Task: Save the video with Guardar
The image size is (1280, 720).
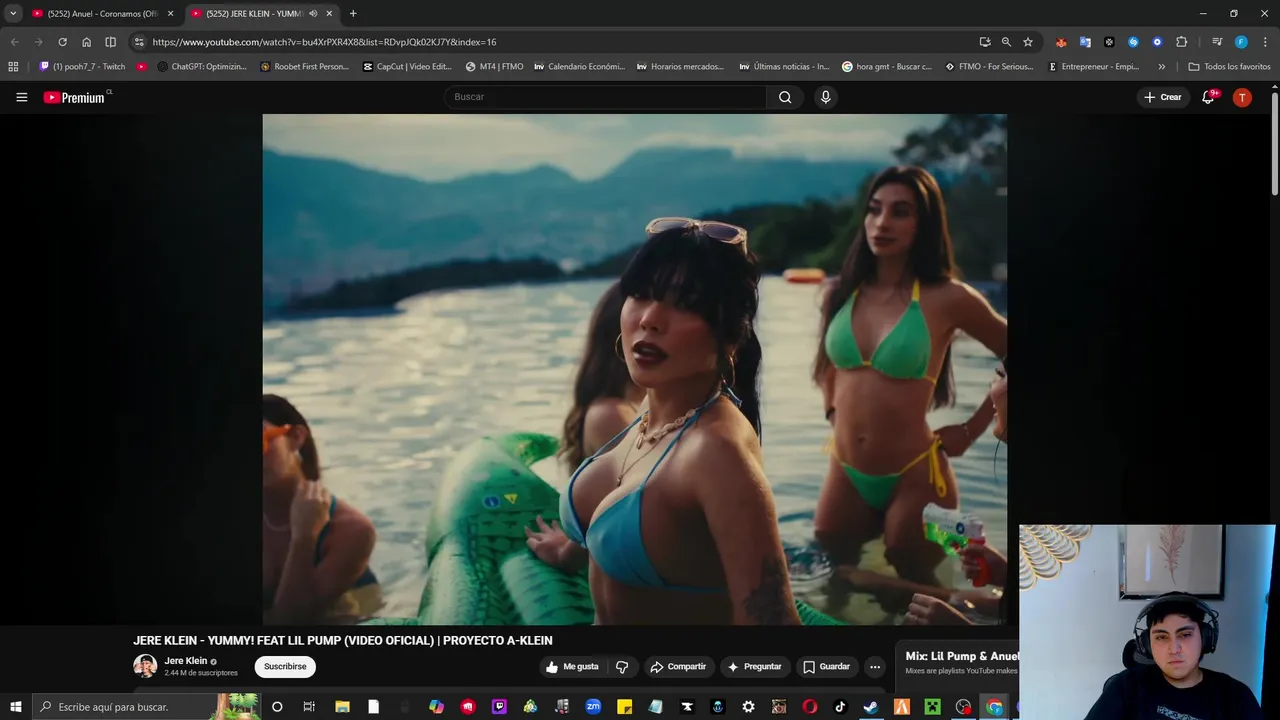Action: [x=826, y=667]
